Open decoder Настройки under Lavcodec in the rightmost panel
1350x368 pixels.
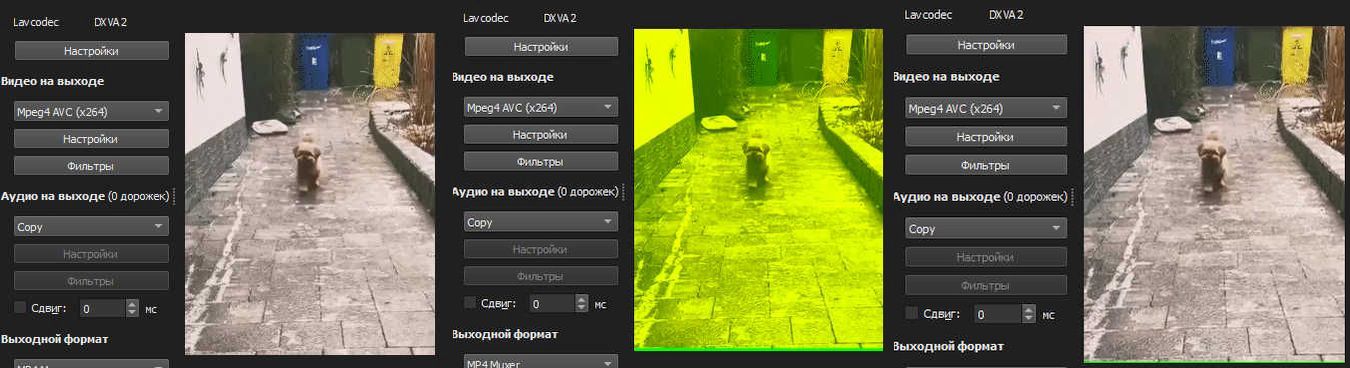click(986, 45)
